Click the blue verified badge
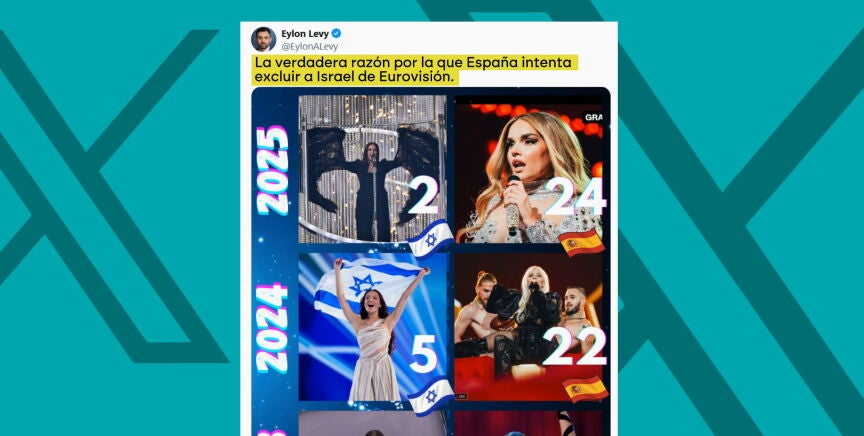The width and height of the screenshot is (864, 436). 336,34
